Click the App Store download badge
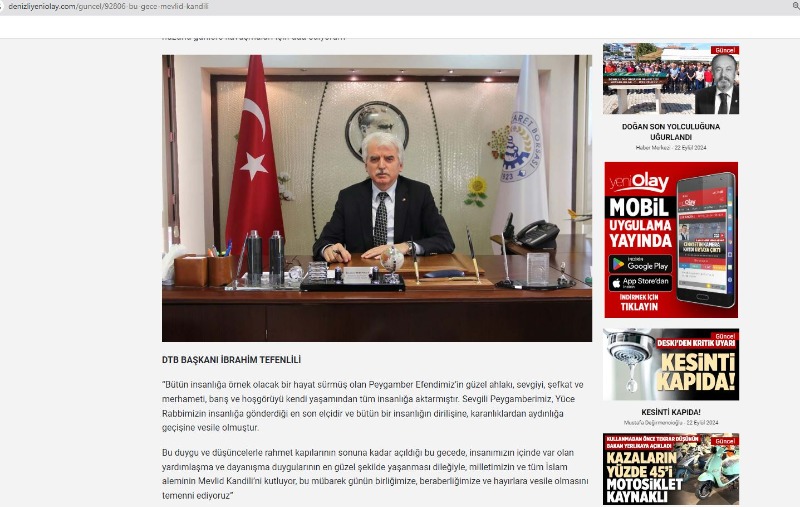Screen dimensions: 800x507 click(640, 283)
